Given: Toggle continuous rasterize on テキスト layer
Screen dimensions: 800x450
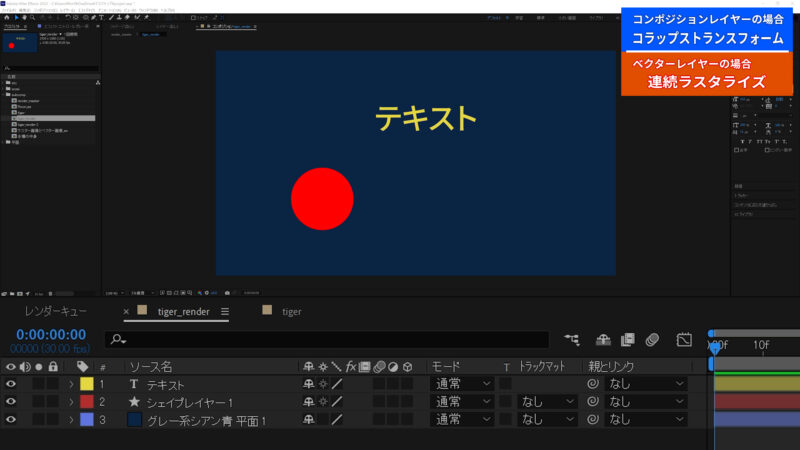Looking at the screenshot, I should tap(323, 384).
